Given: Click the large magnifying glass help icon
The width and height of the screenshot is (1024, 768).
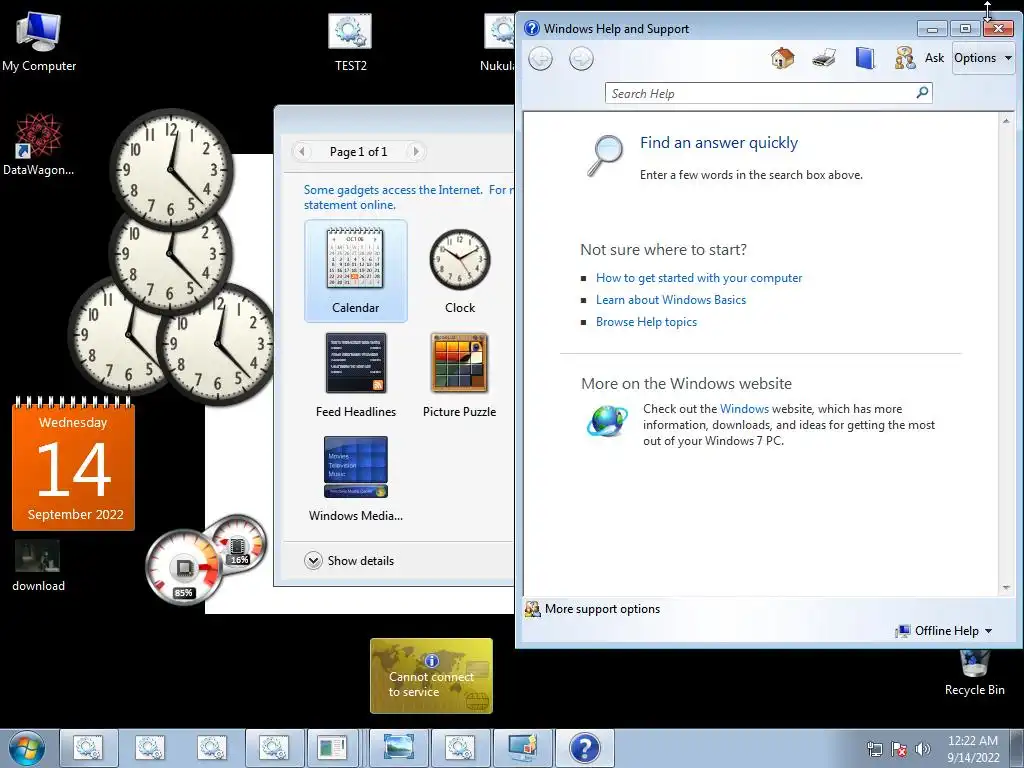Looking at the screenshot, I should coord(605,155).
